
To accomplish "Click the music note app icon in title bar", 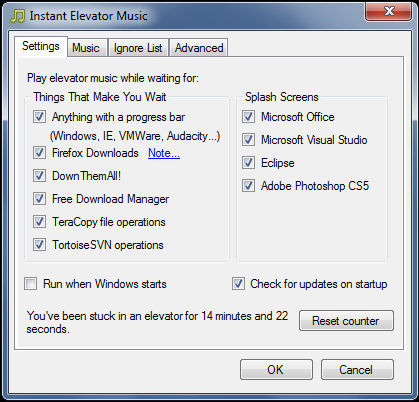I will (x=17, y=16).
